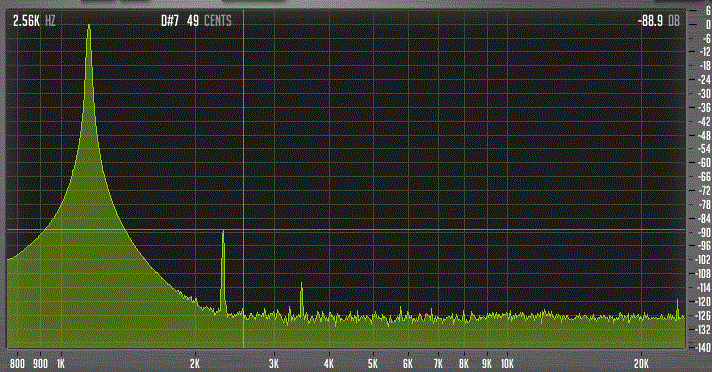Viewport: 712px width, 372px height.
Task: Click the 5K frequency axis label
Action: pyautogui.click(x=373, y=364)
